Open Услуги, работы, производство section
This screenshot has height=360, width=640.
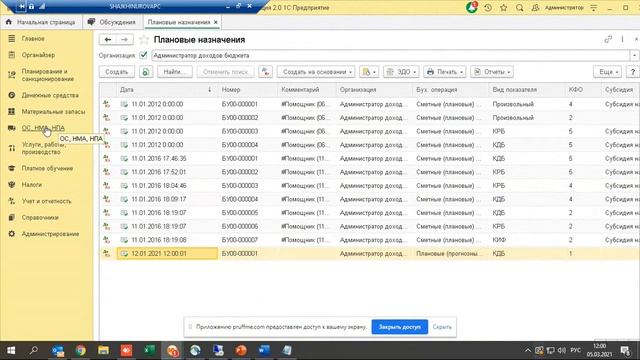[x=43, y=148]
